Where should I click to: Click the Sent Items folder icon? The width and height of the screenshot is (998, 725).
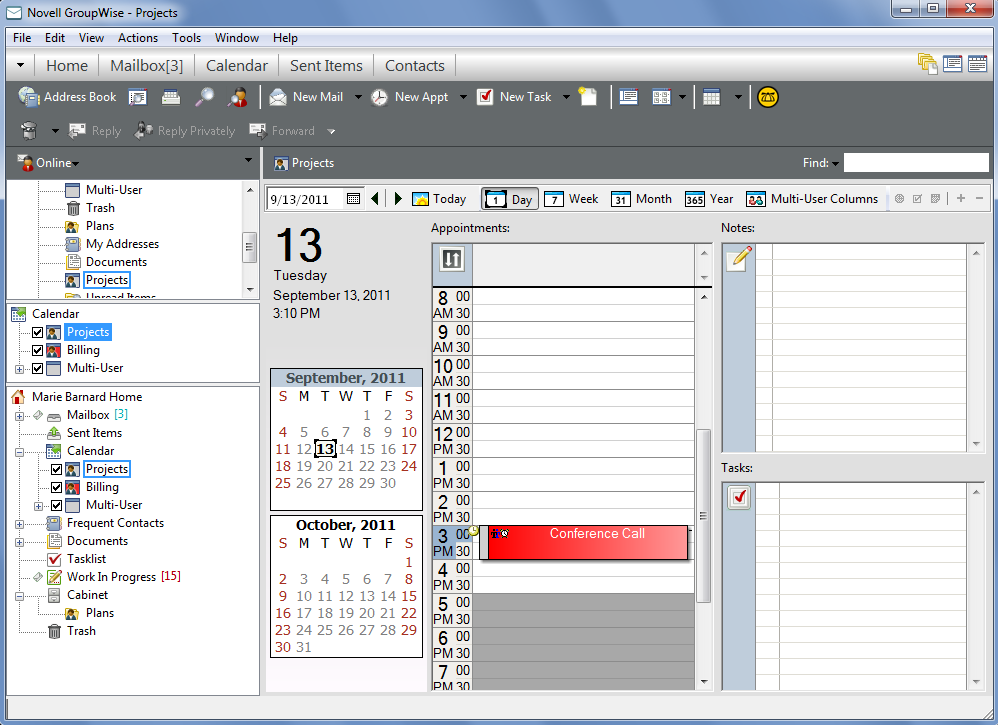[55, 433]
